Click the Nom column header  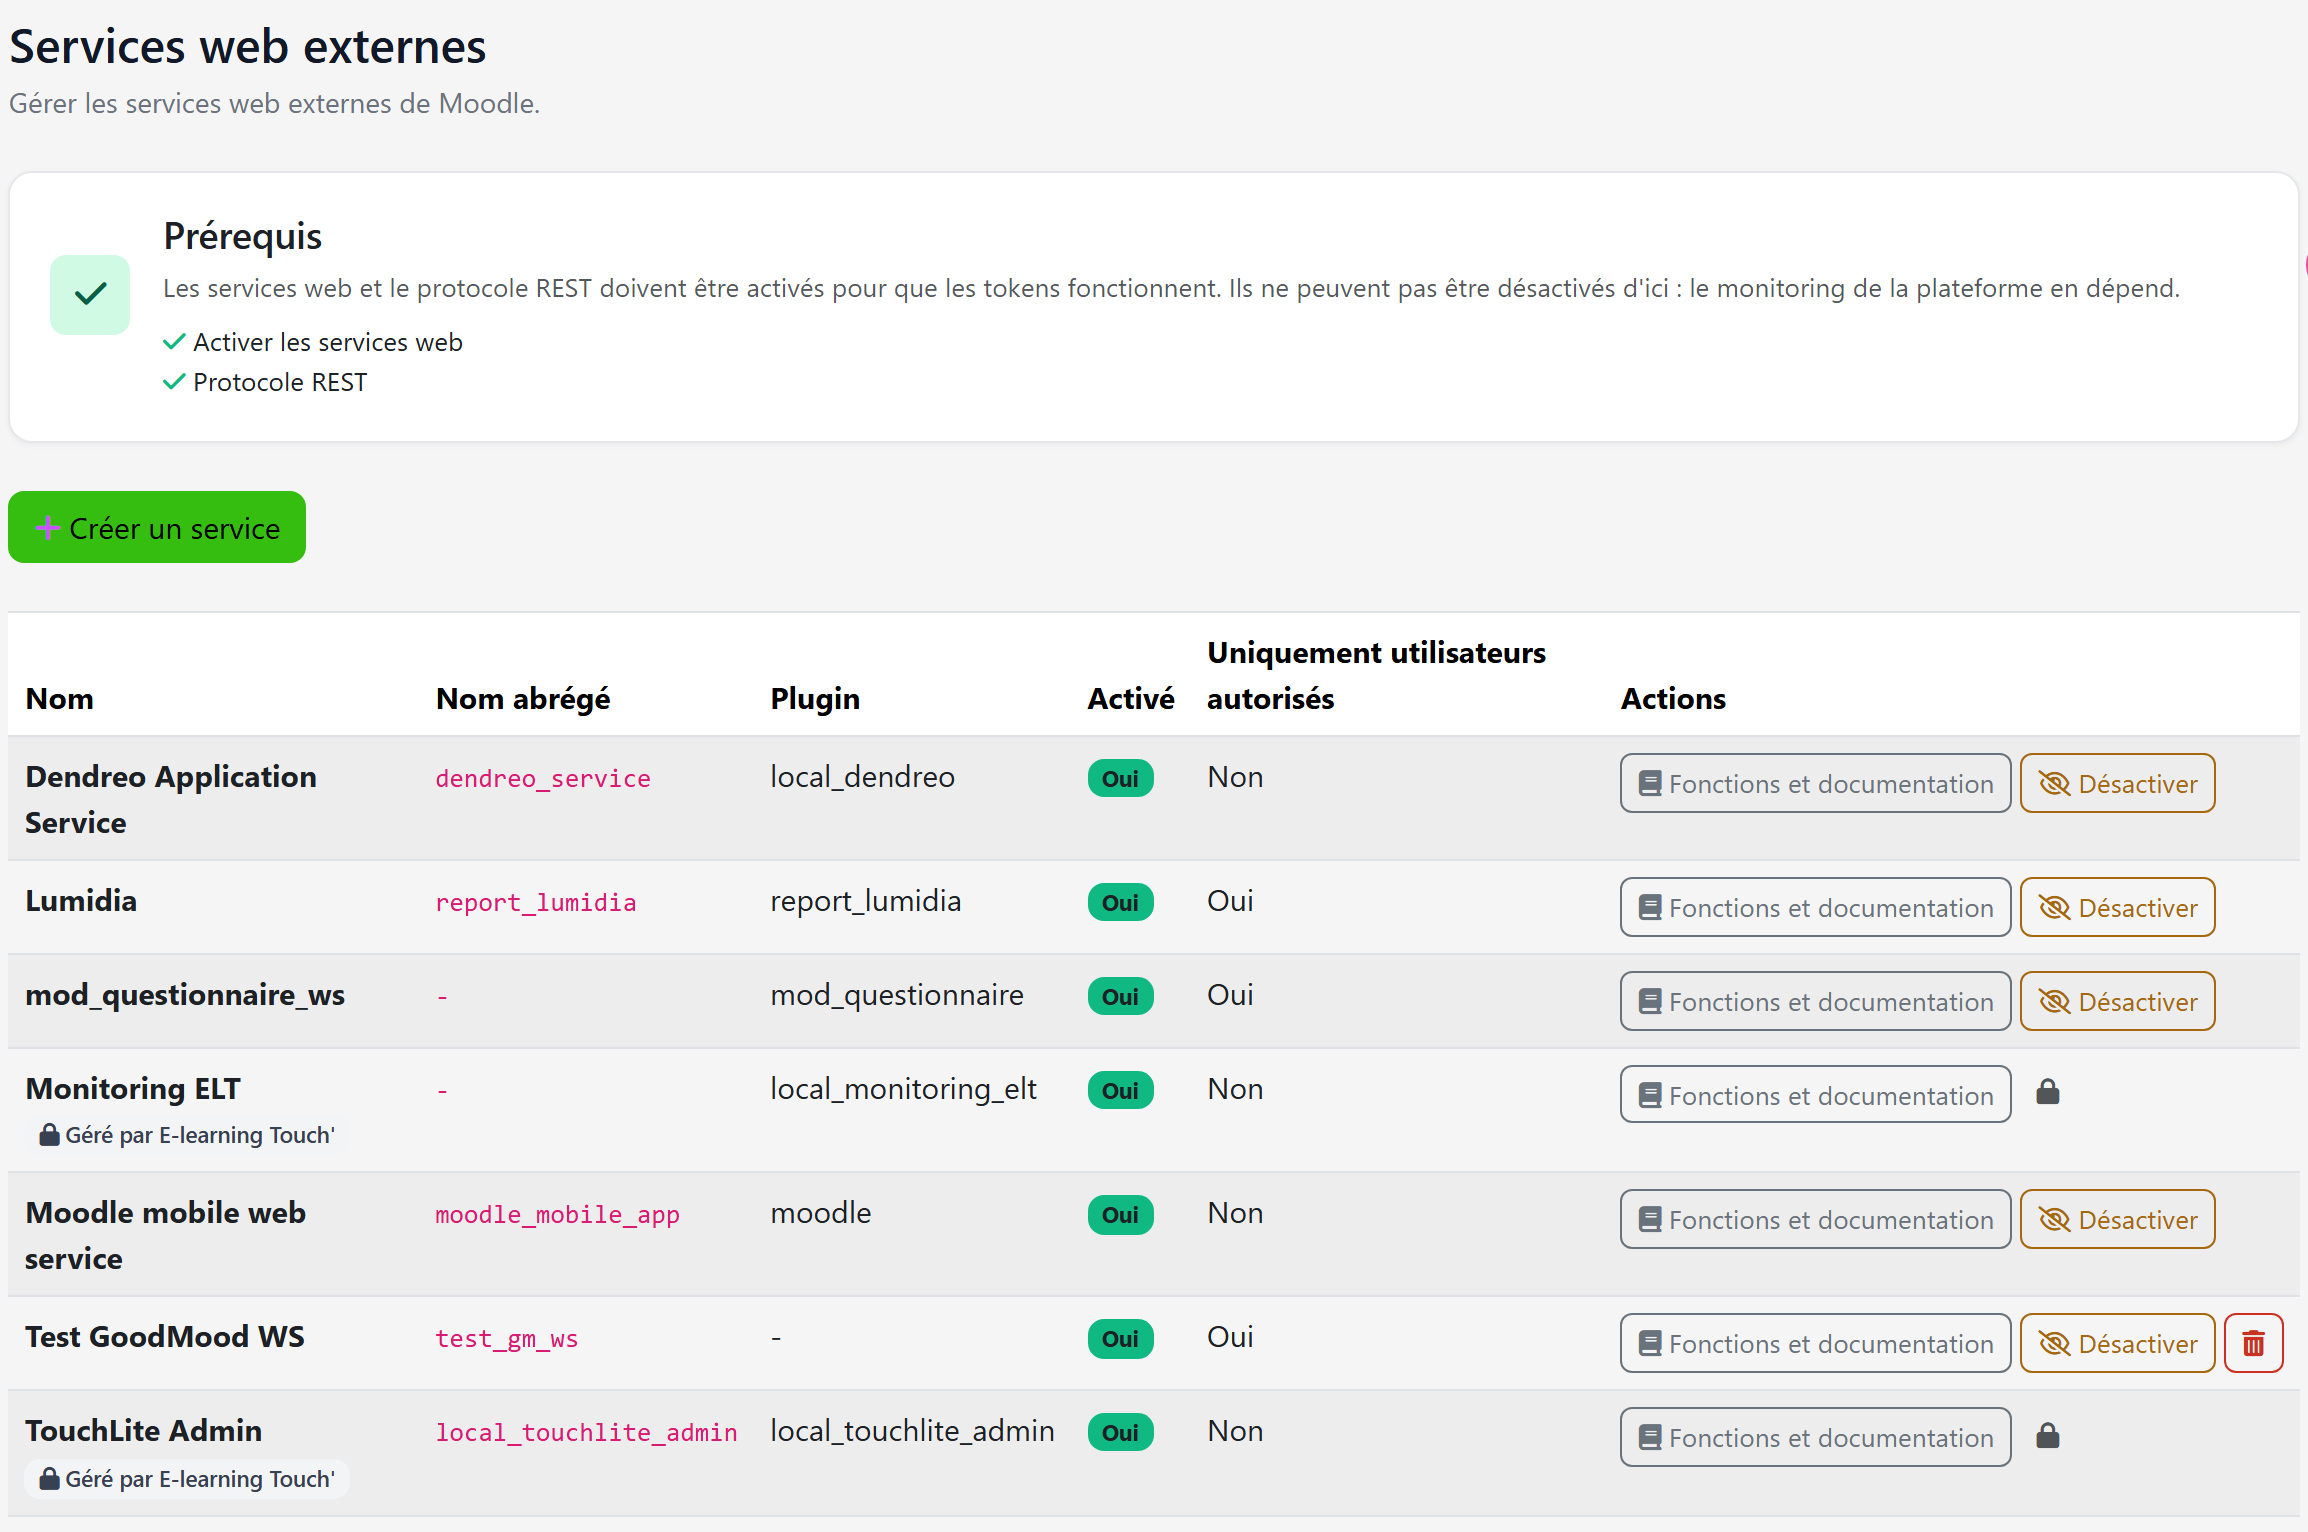pos(60,698)
